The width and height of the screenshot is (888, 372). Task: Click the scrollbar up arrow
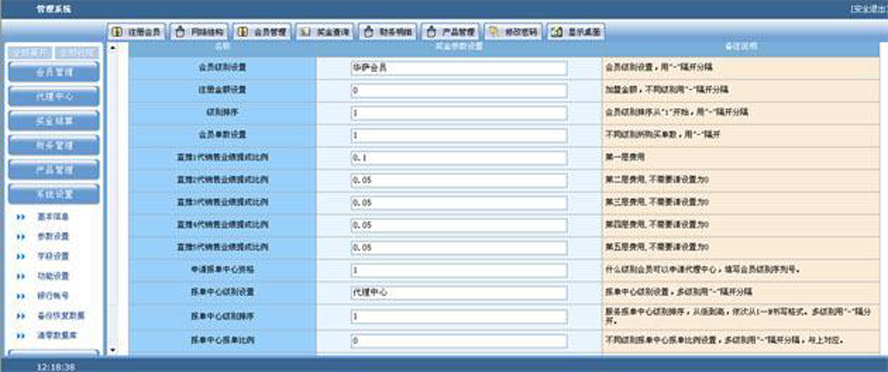coord(112,48)
